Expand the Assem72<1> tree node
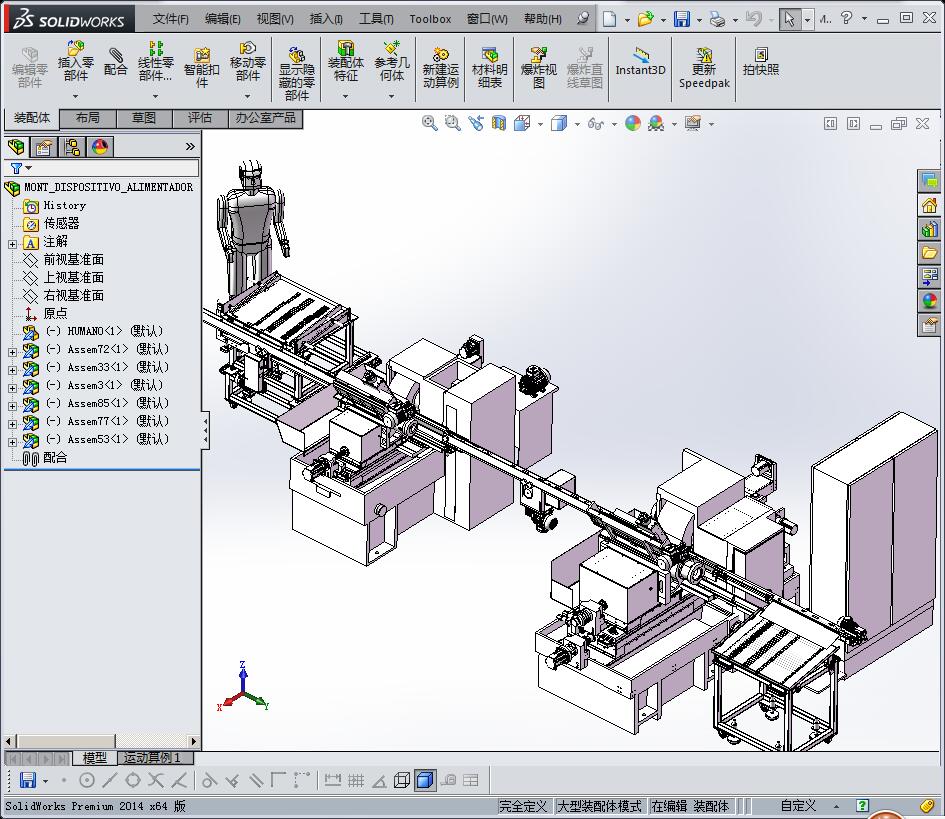 click(x=12, y=351)
